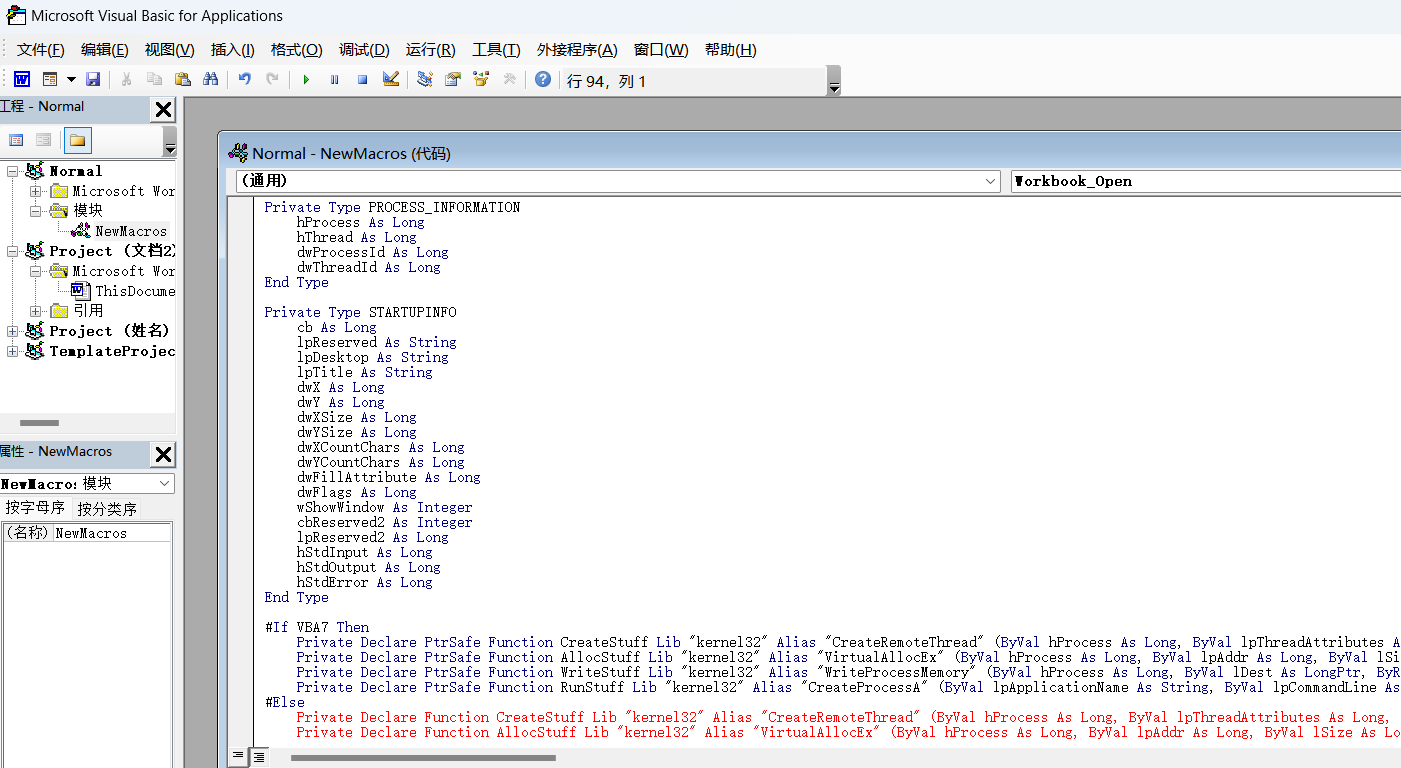Viewport: 1401px width, 768px height.
Task: Toggle Full Module View button
Action: (259, 757)
